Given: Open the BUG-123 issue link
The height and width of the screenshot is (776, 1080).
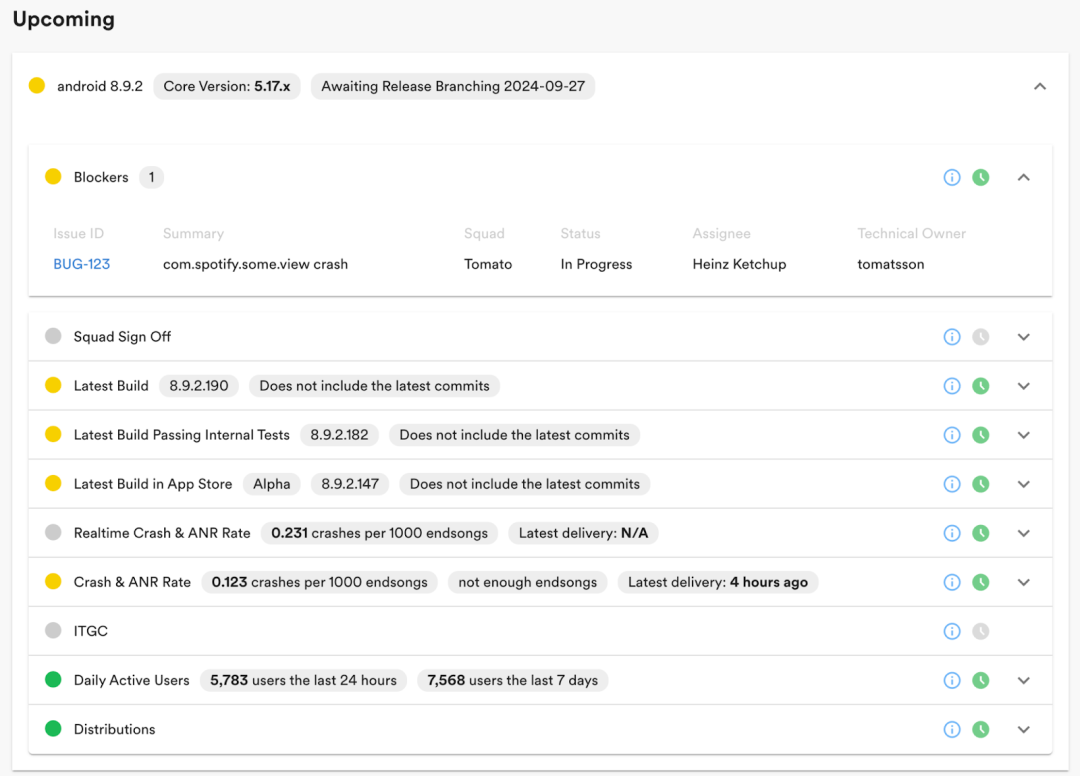Looking at the screenshot, I should pos(81,264).
